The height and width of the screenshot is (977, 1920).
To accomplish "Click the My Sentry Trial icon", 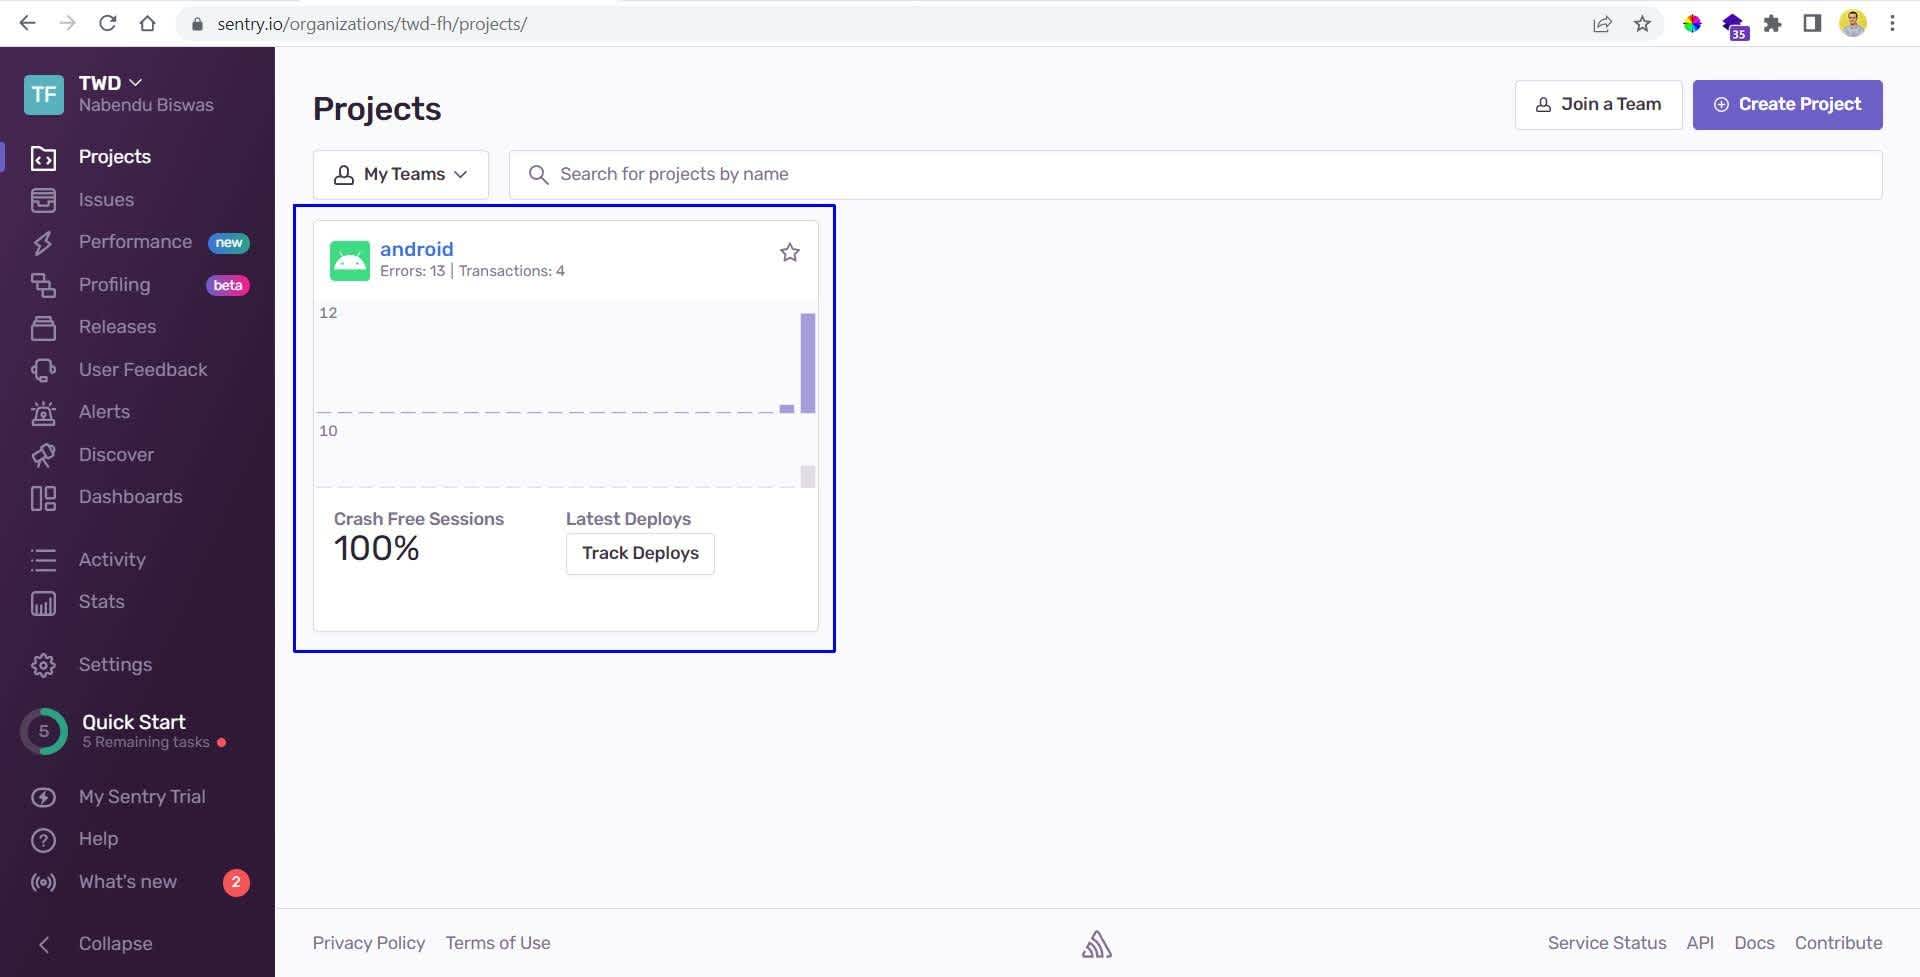I will point(43,797).
